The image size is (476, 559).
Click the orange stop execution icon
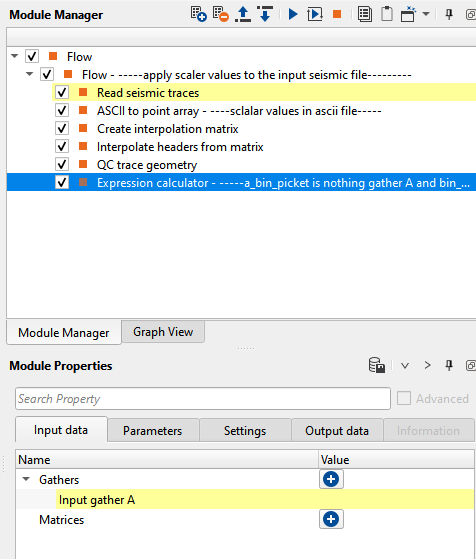pyautogui.click(x=337, y=14)
